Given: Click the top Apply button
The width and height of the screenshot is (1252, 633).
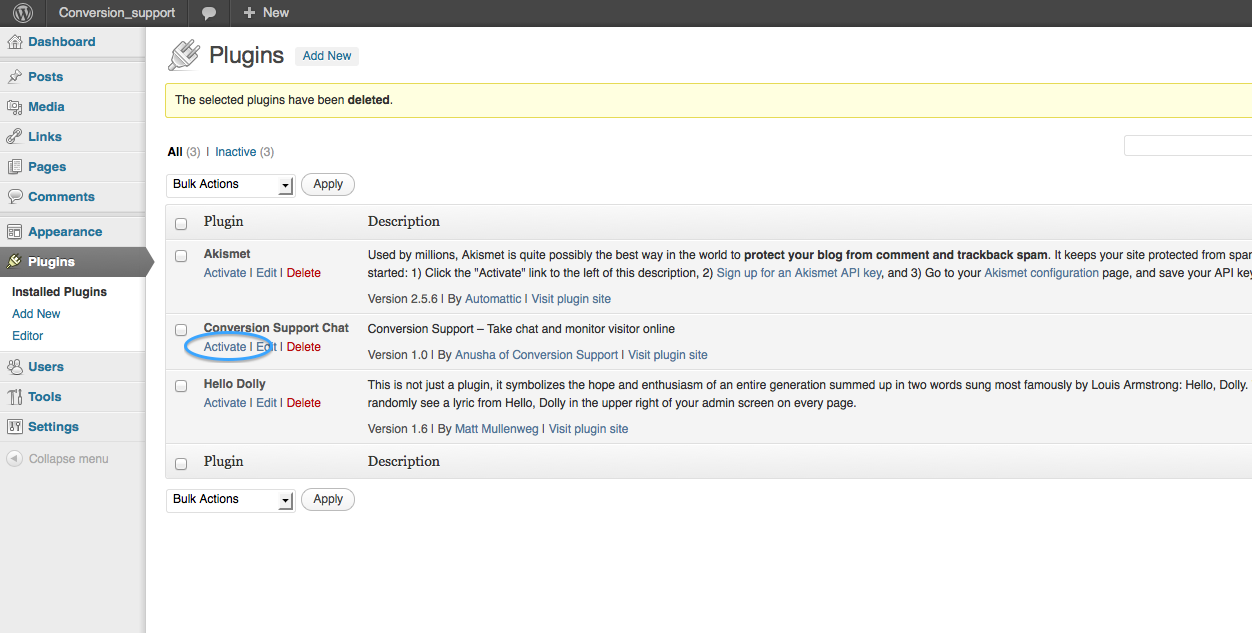Looking at the screenshot, I should click(x=328, y=184).
